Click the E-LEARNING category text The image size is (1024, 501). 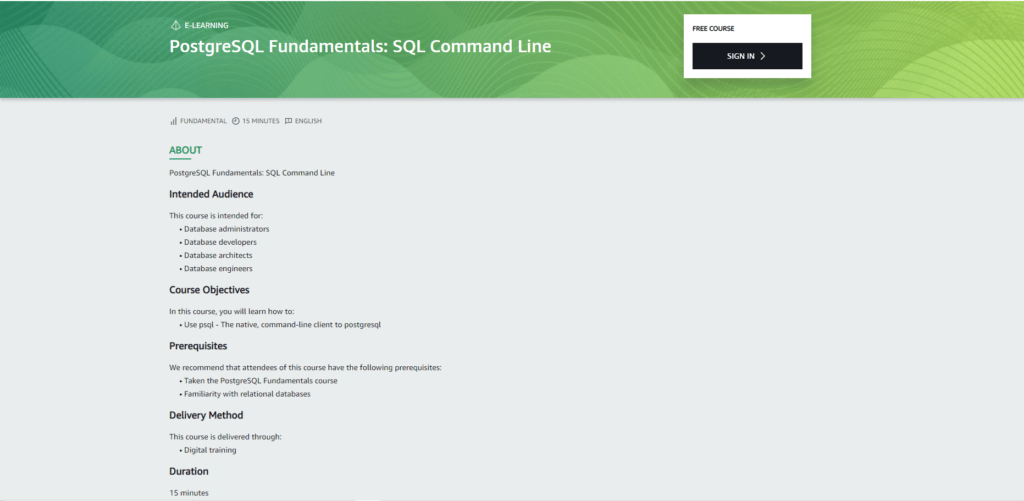[x=206, y=25]
